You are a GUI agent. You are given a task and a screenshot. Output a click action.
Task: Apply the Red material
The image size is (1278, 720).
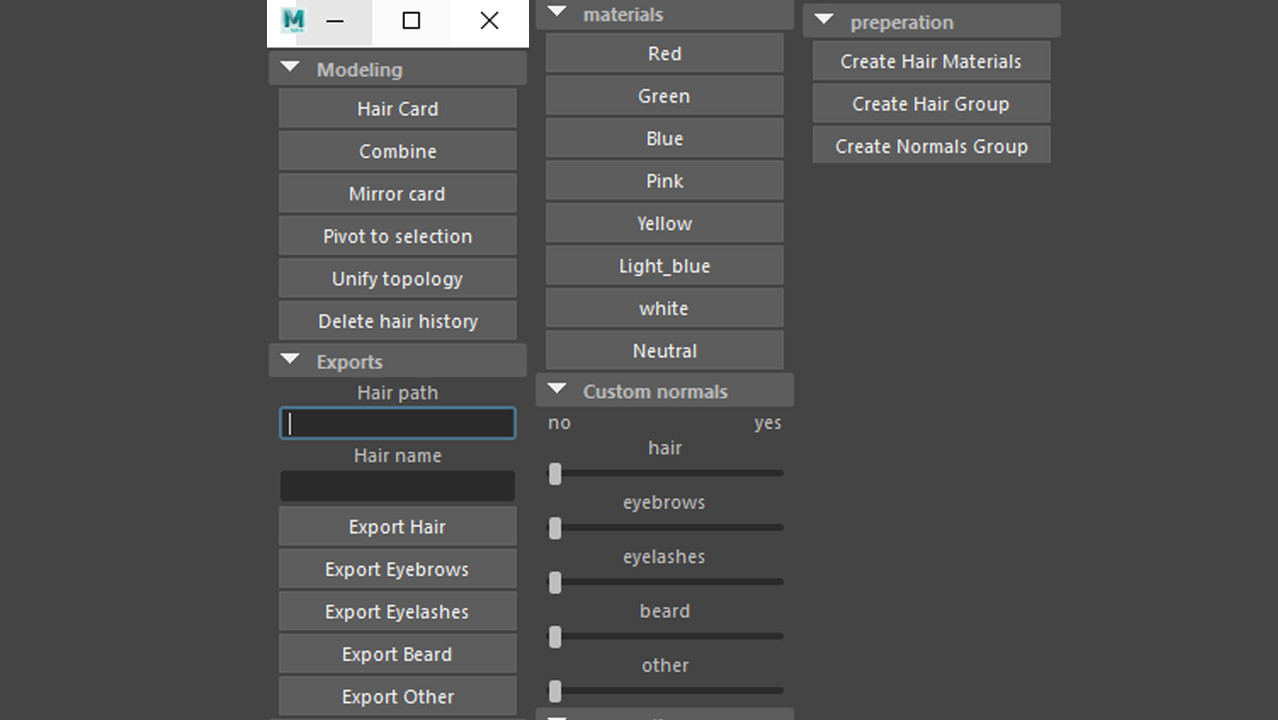664,53
